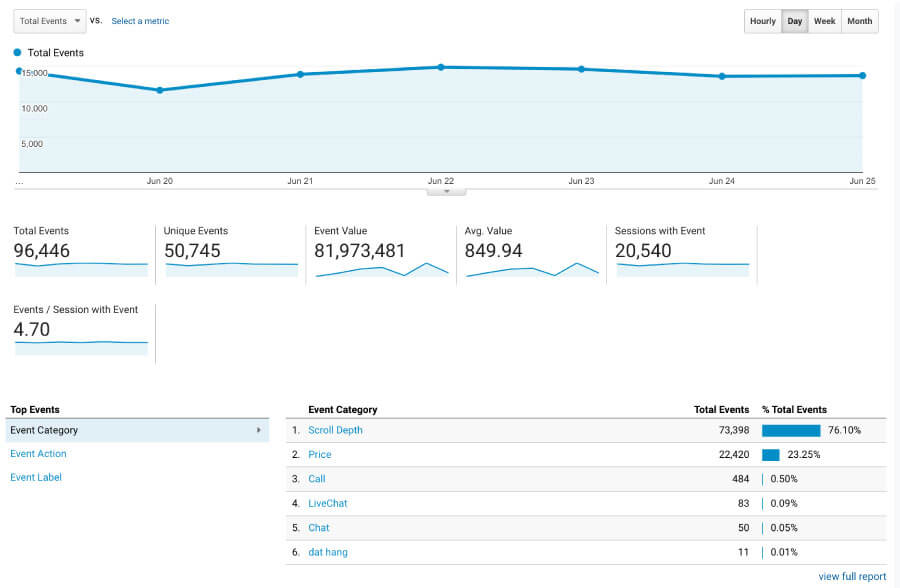900x588 pixels.
Task: Click the 484 value in Call row
Action: pos(740,479)
